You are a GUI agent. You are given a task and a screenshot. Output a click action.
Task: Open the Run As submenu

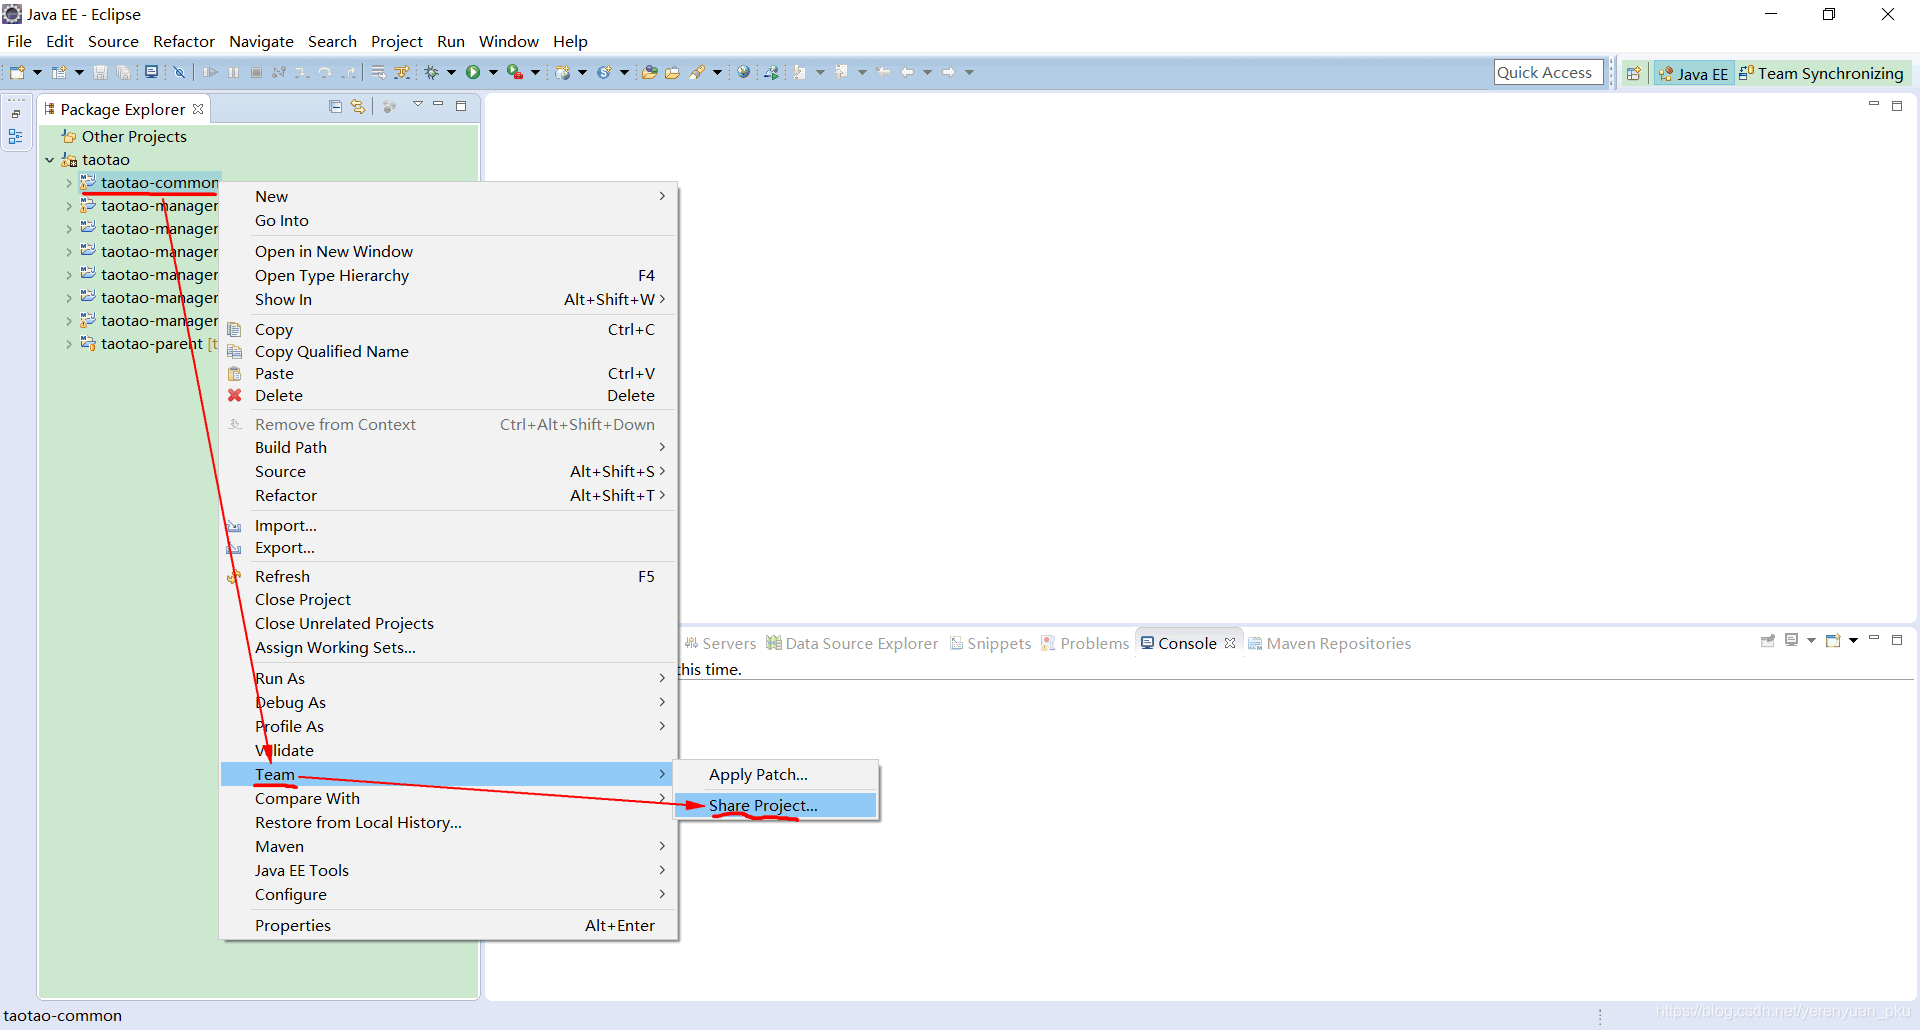click(449, 678)
